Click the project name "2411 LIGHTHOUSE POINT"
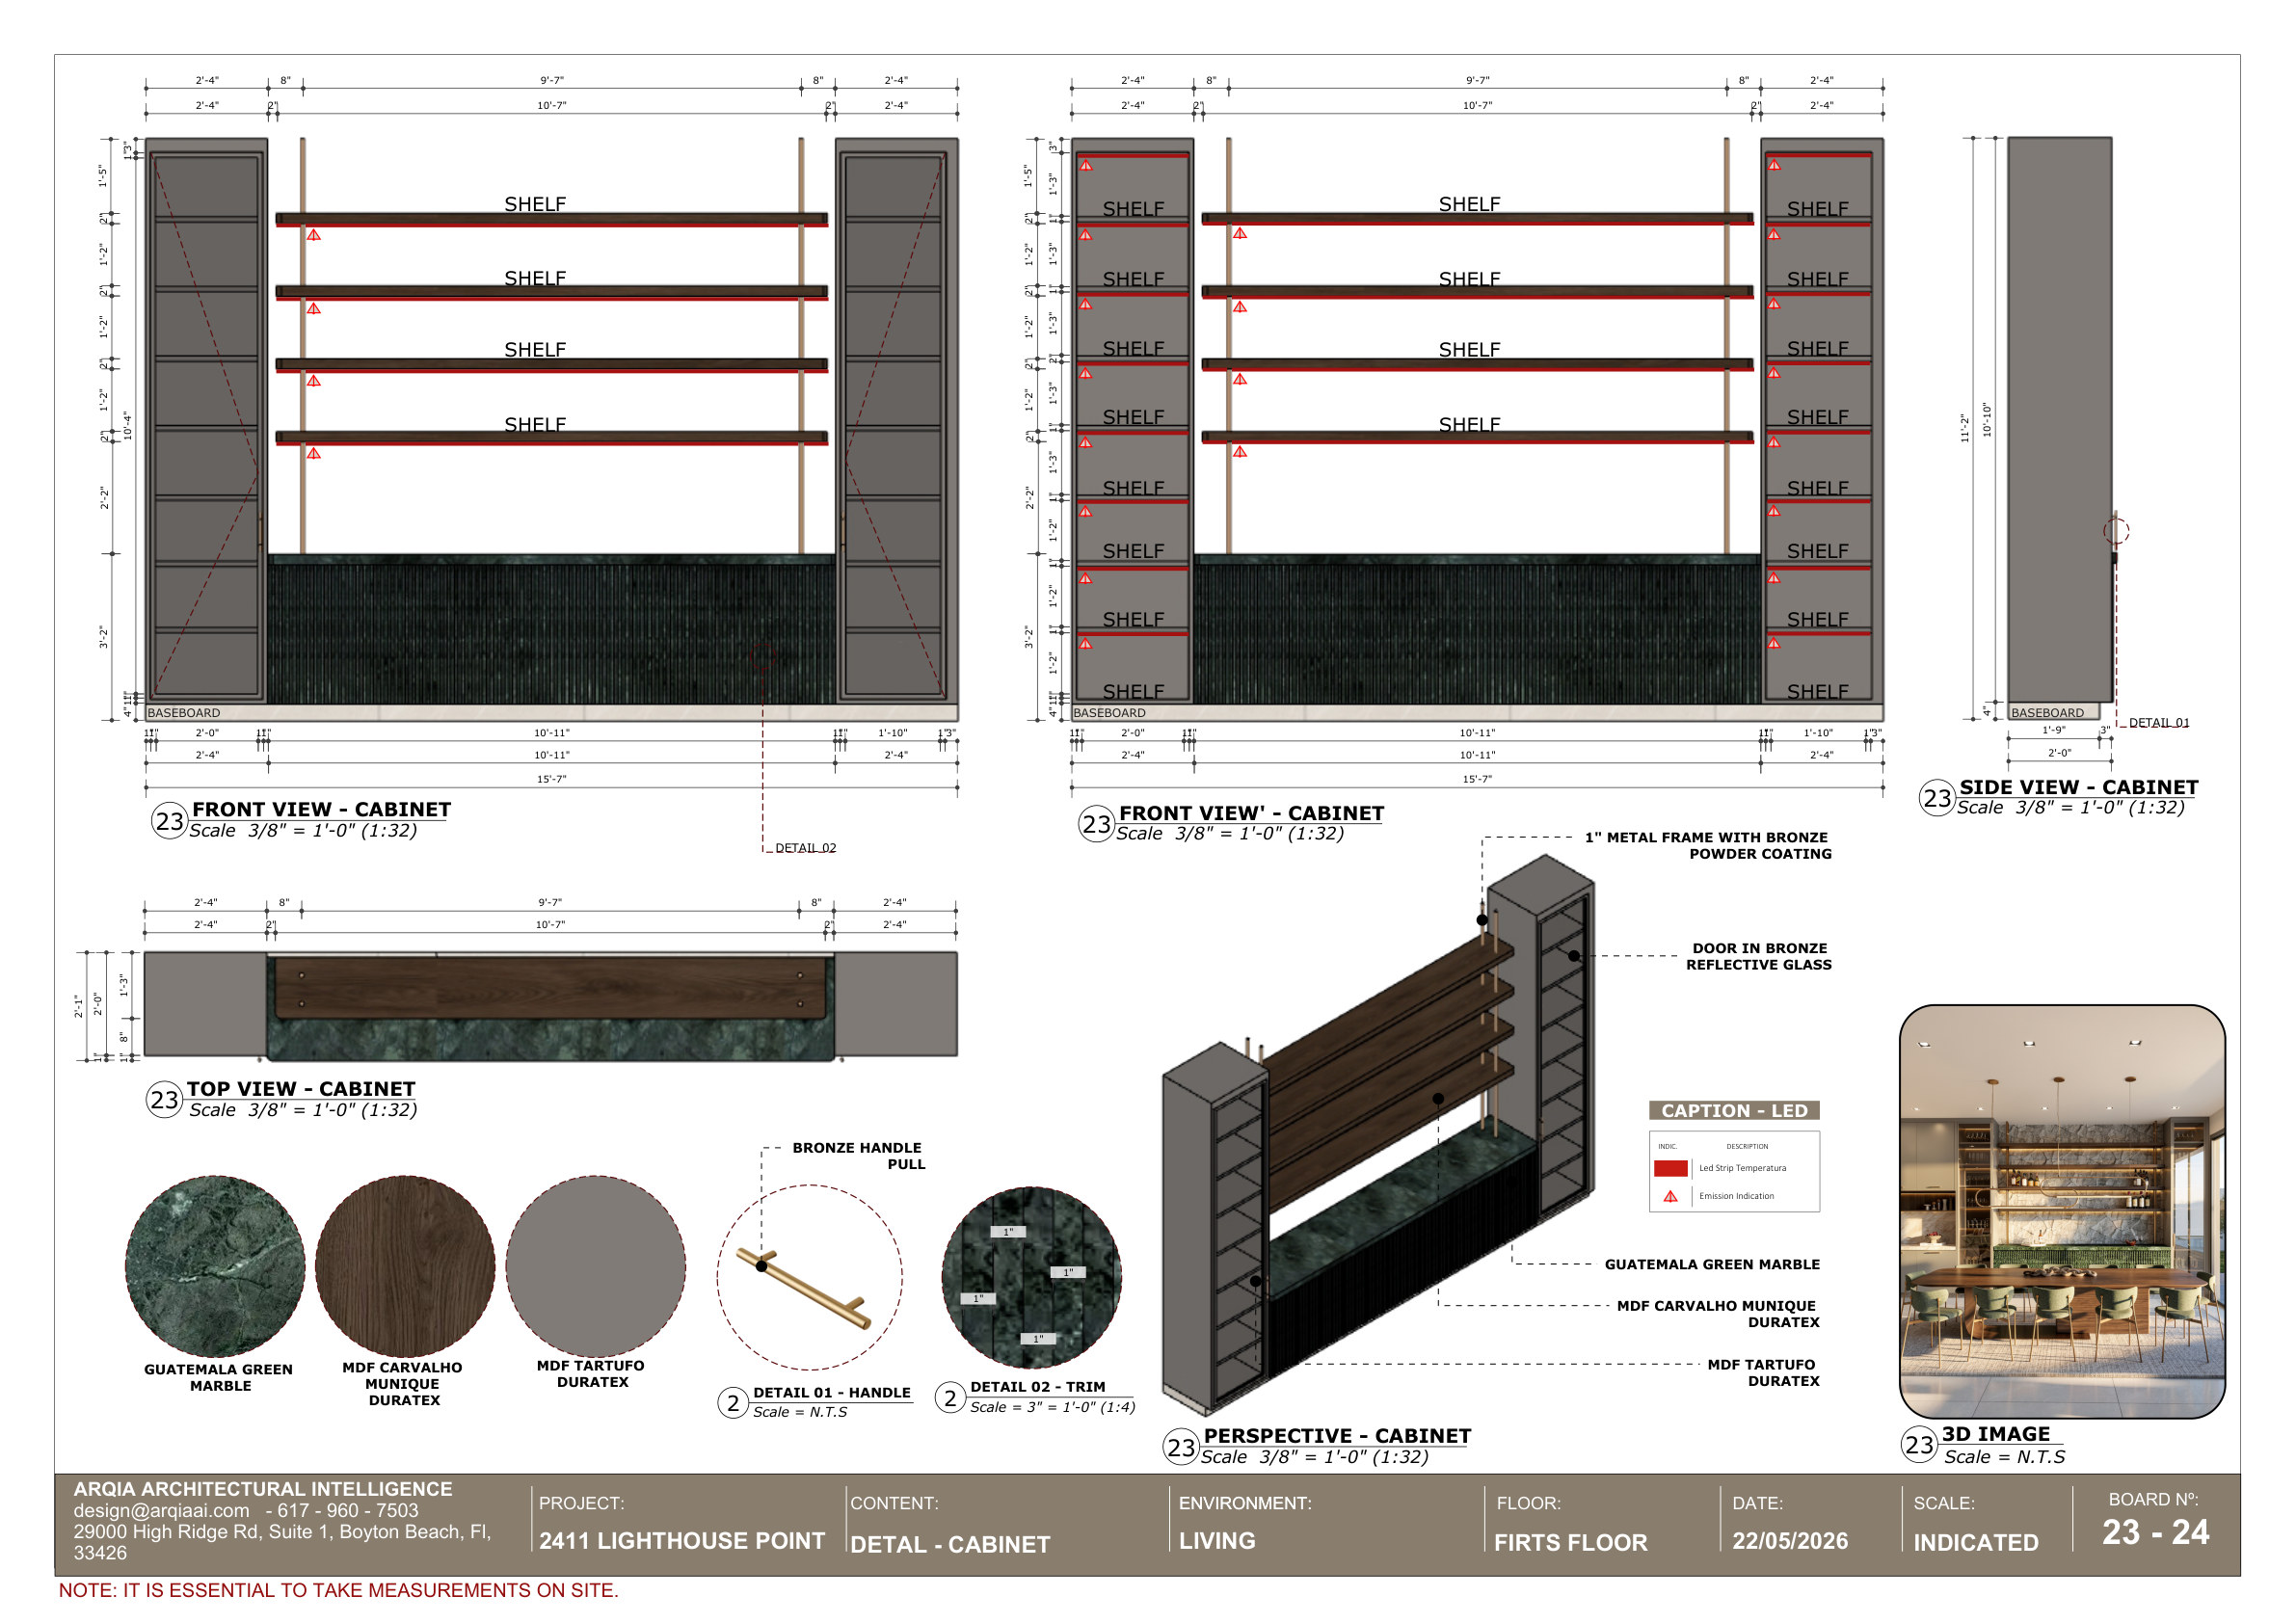This screenshot has height=1623, width=2296. click(x=682, y=1540)
